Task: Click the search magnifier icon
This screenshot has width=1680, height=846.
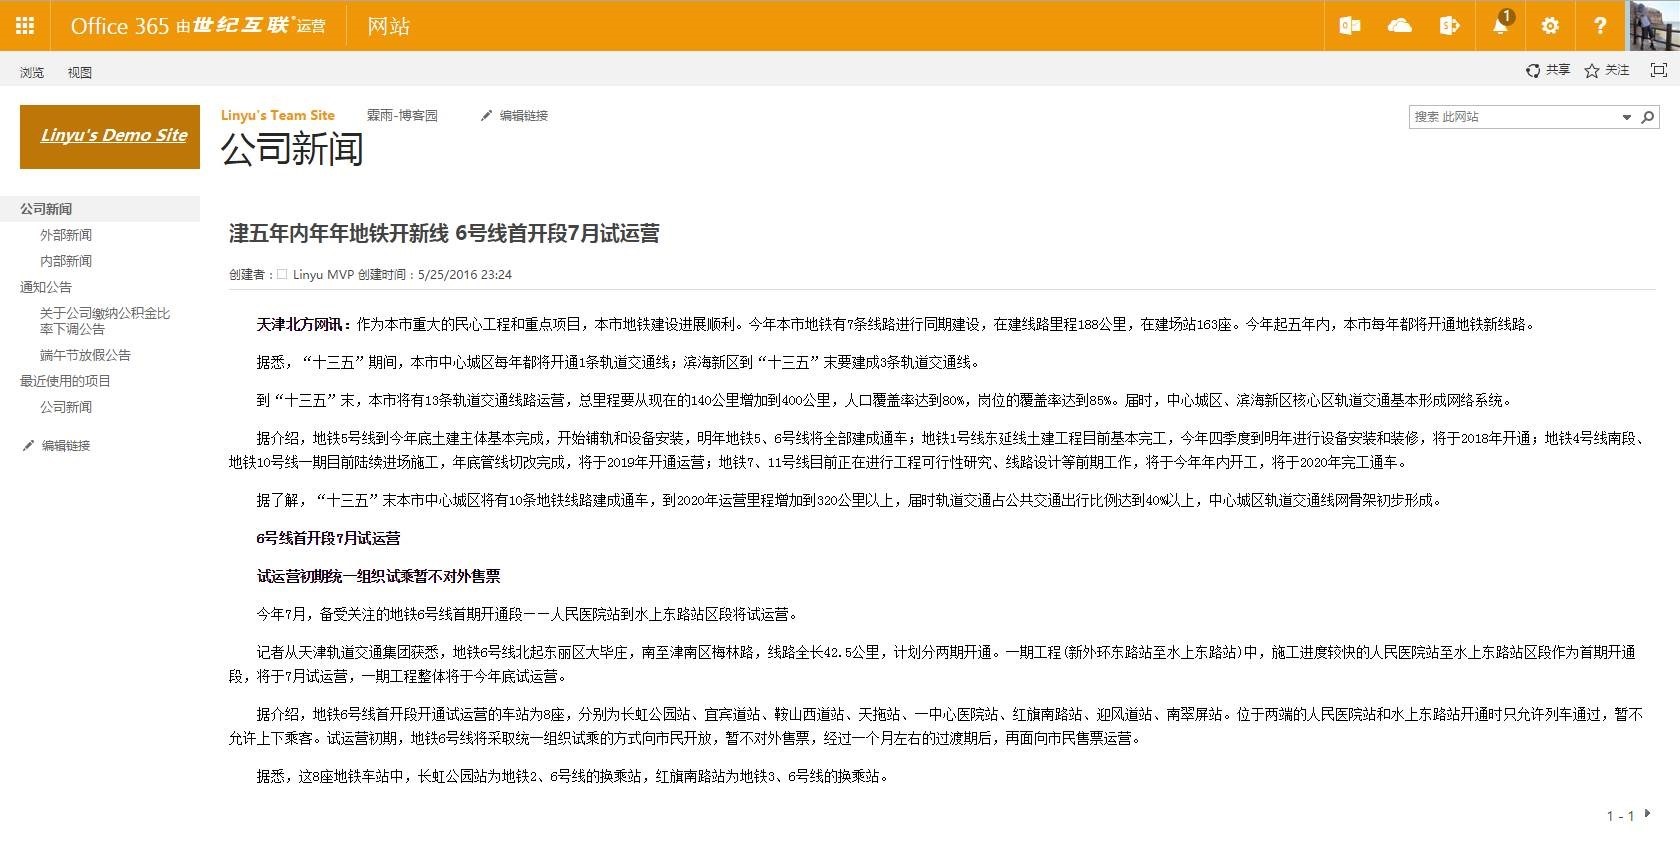Action: [x=1647, y=117]
